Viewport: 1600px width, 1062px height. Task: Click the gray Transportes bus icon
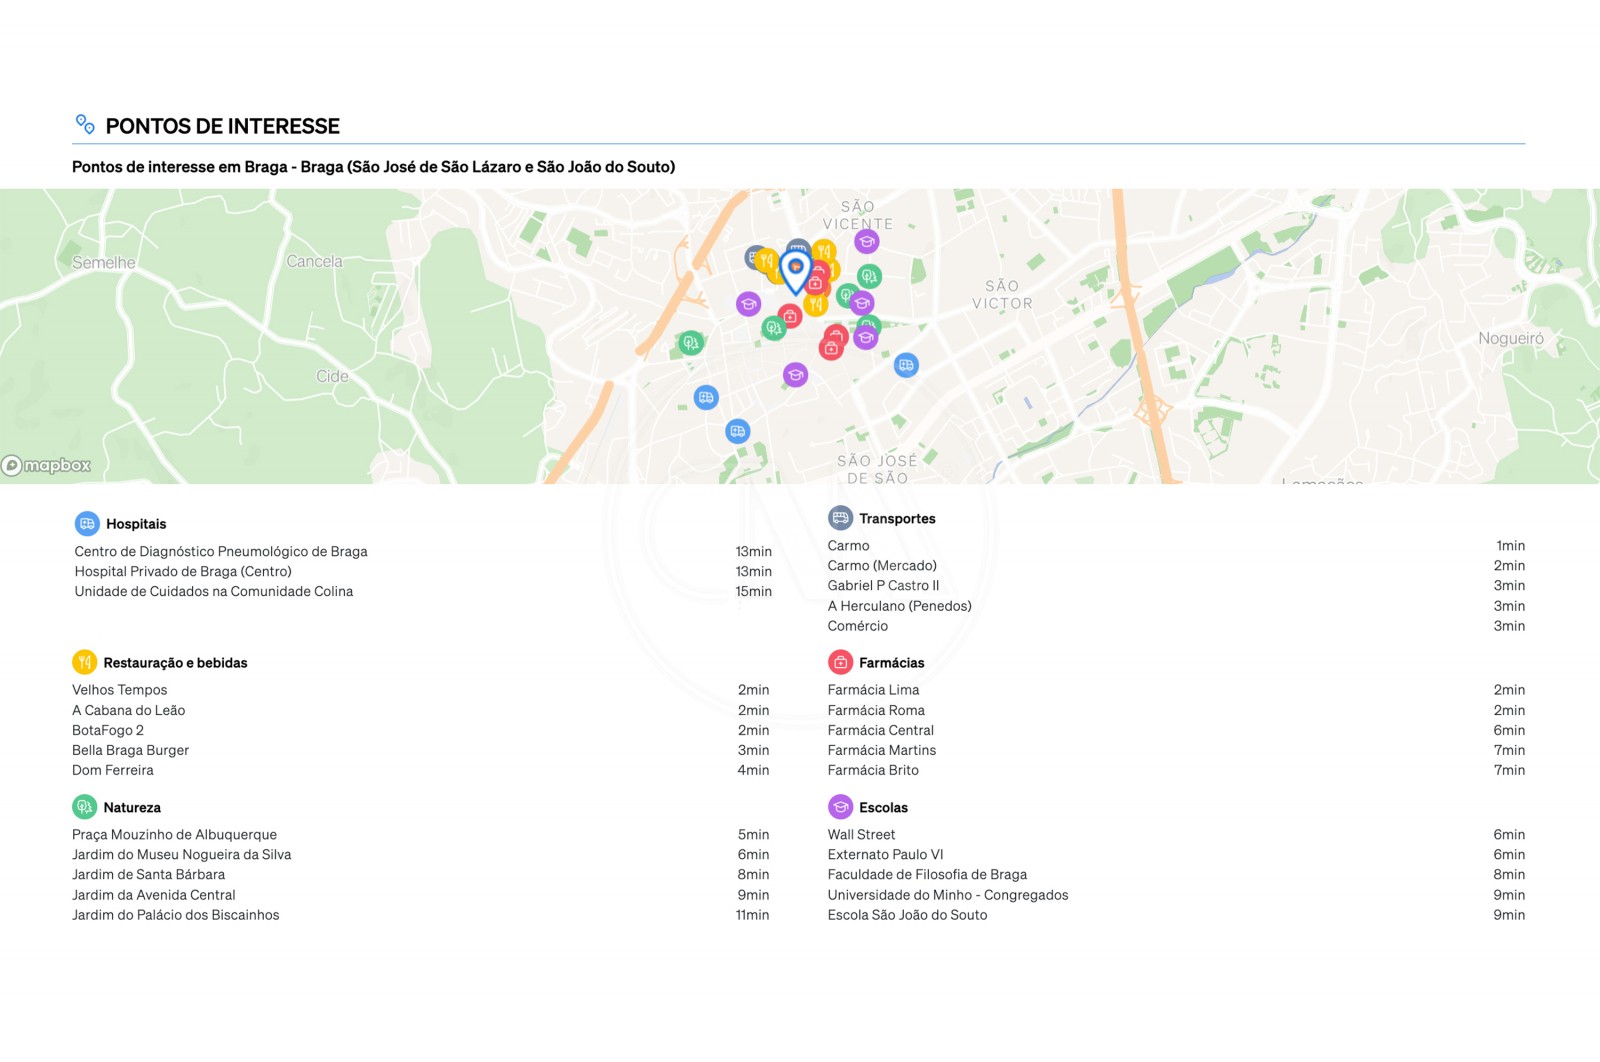click(840, 518)
